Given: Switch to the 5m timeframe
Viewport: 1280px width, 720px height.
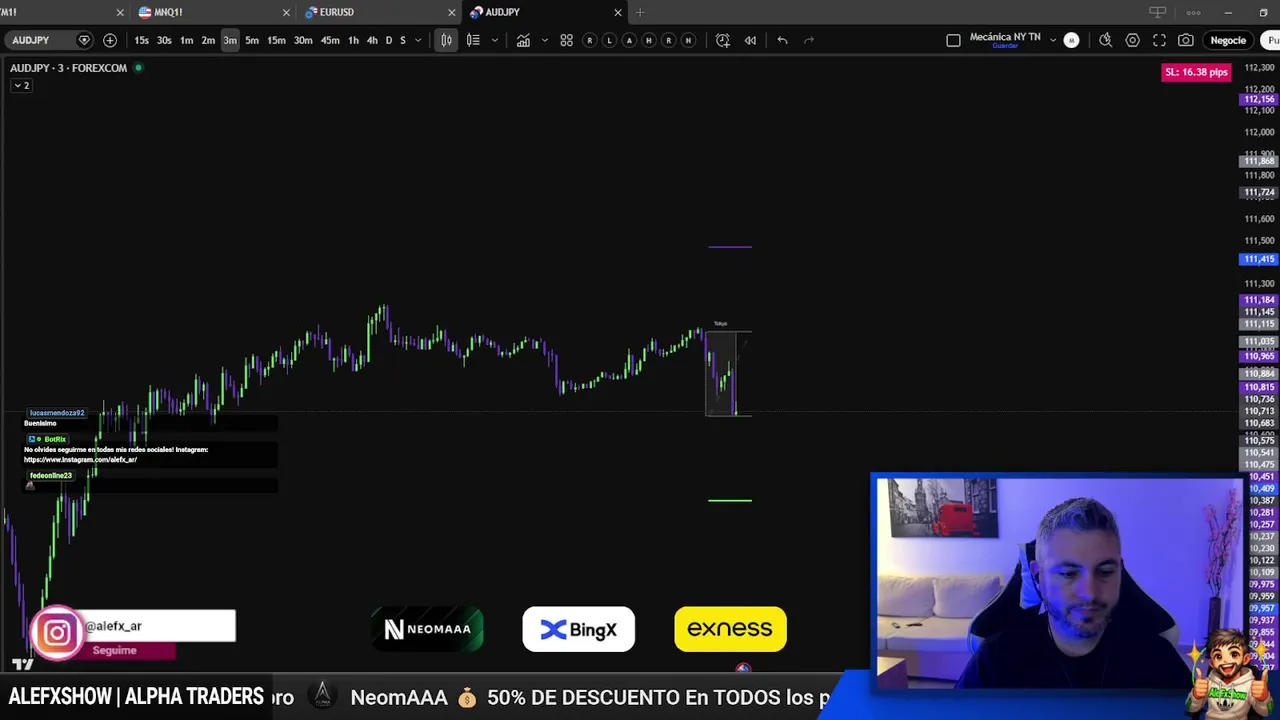Looking at the screenshot, I should 252,40.
